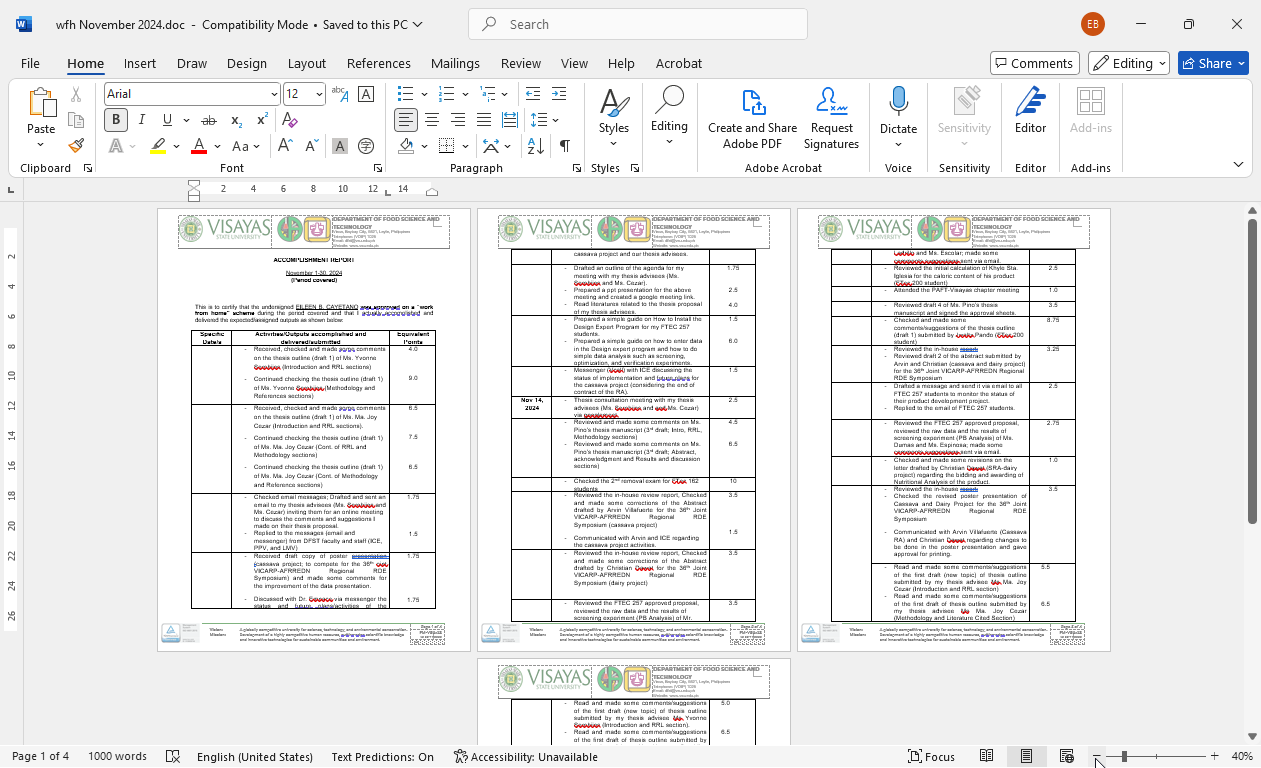Show paragraph marks with pilcrow icon

pyautogui.click(x=565, y=146)
